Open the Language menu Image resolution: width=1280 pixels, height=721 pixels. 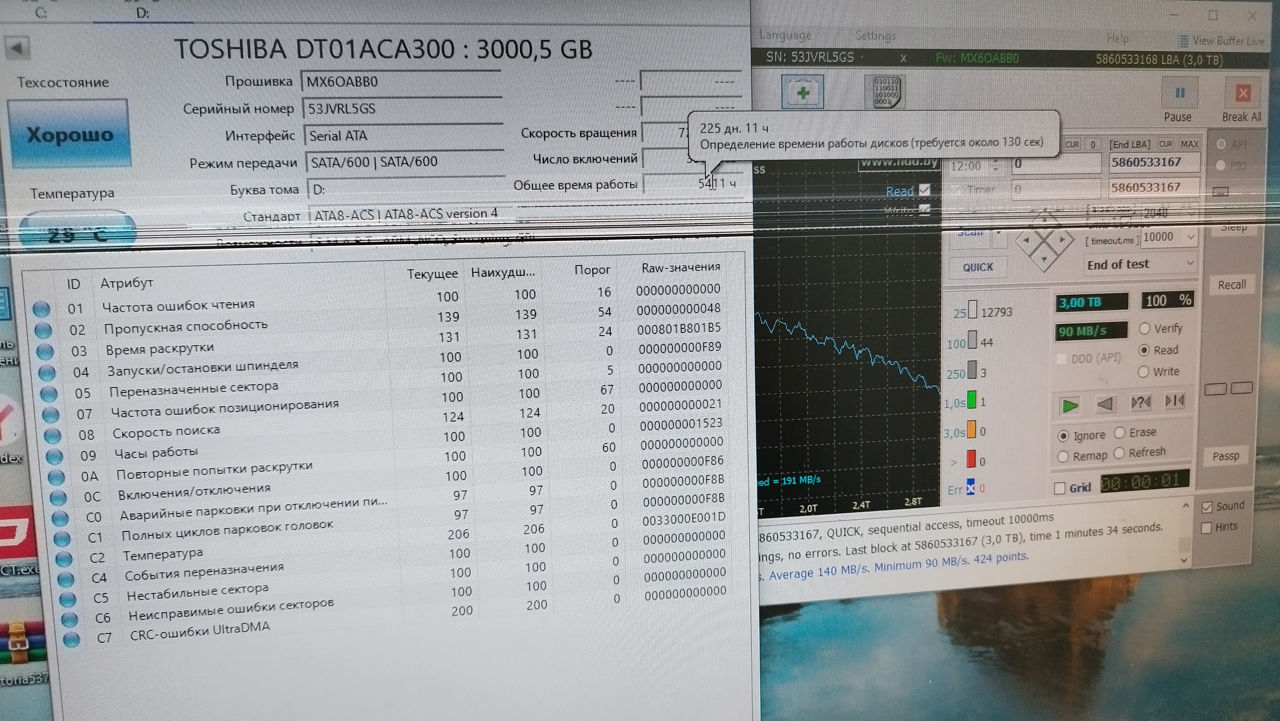pyautogui.click(x=785, y=36)
